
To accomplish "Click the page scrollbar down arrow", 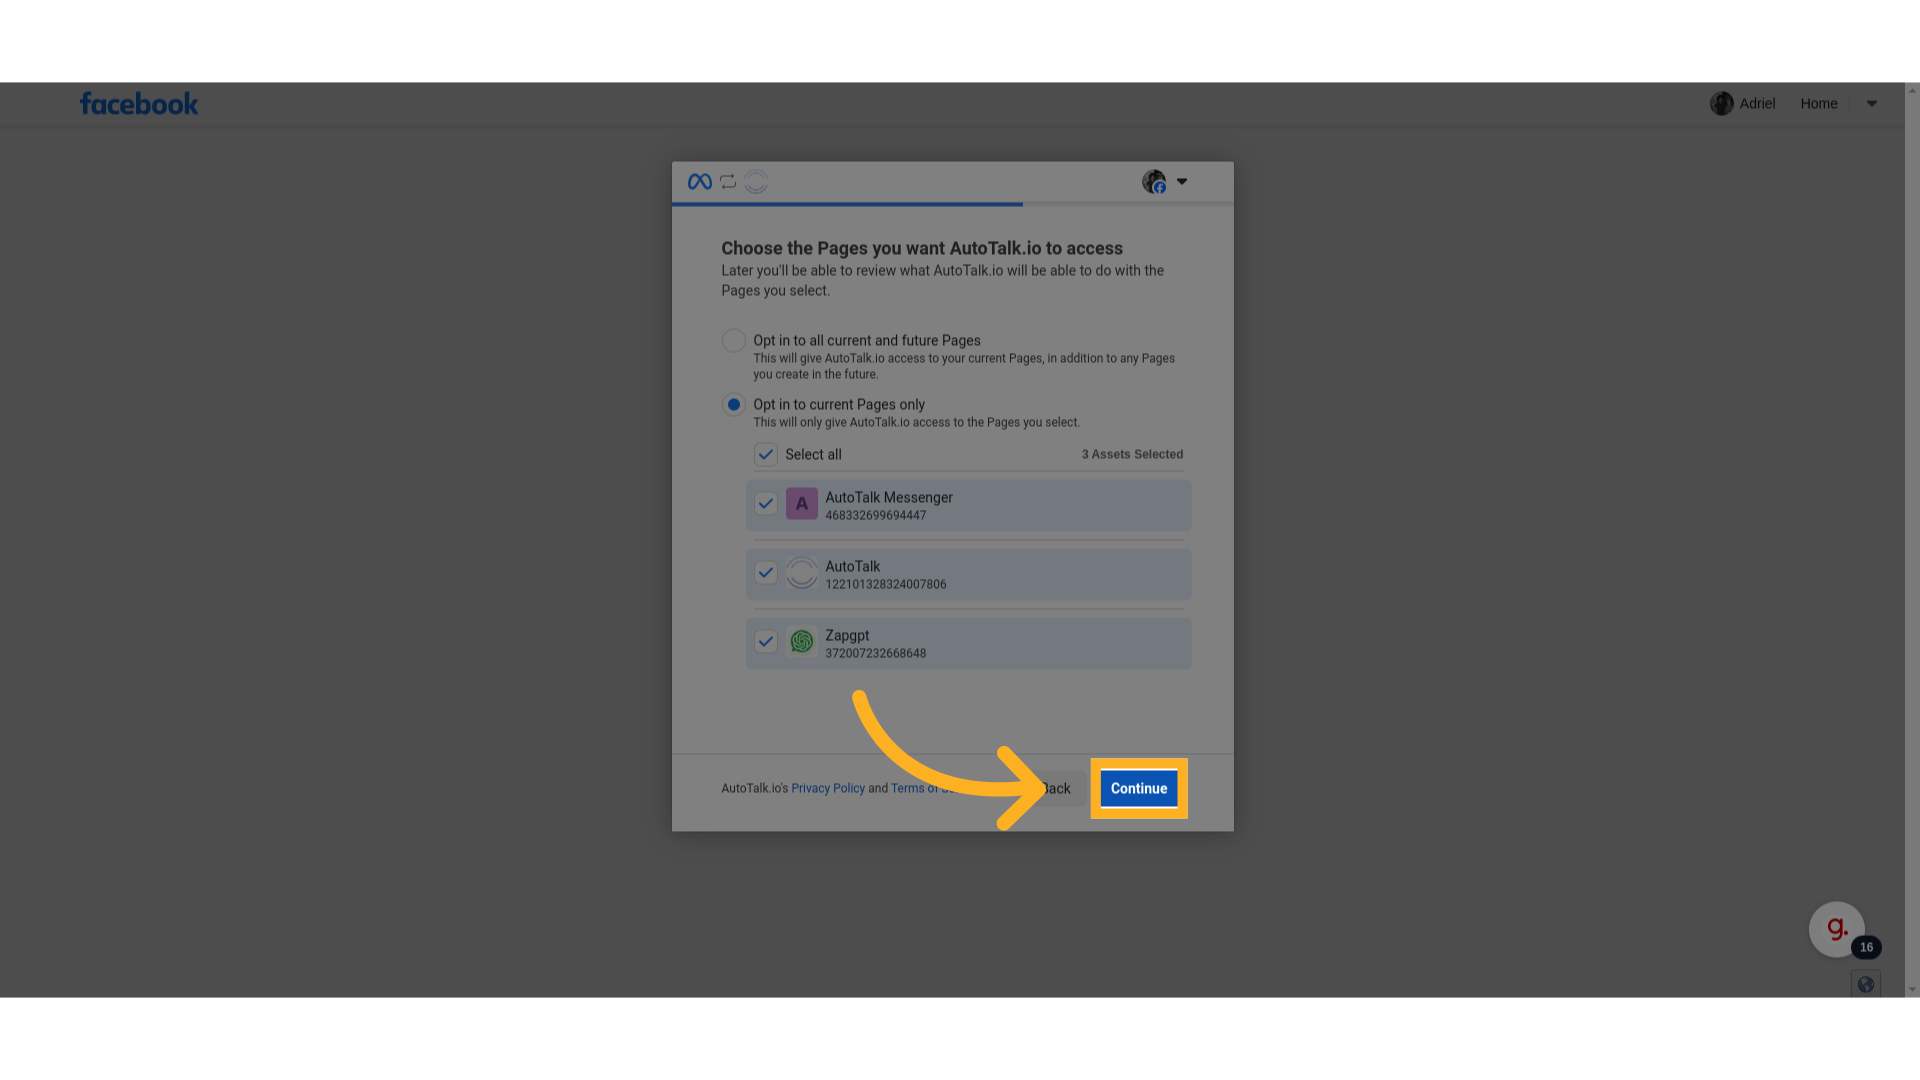I will (x=1912, y=990).
